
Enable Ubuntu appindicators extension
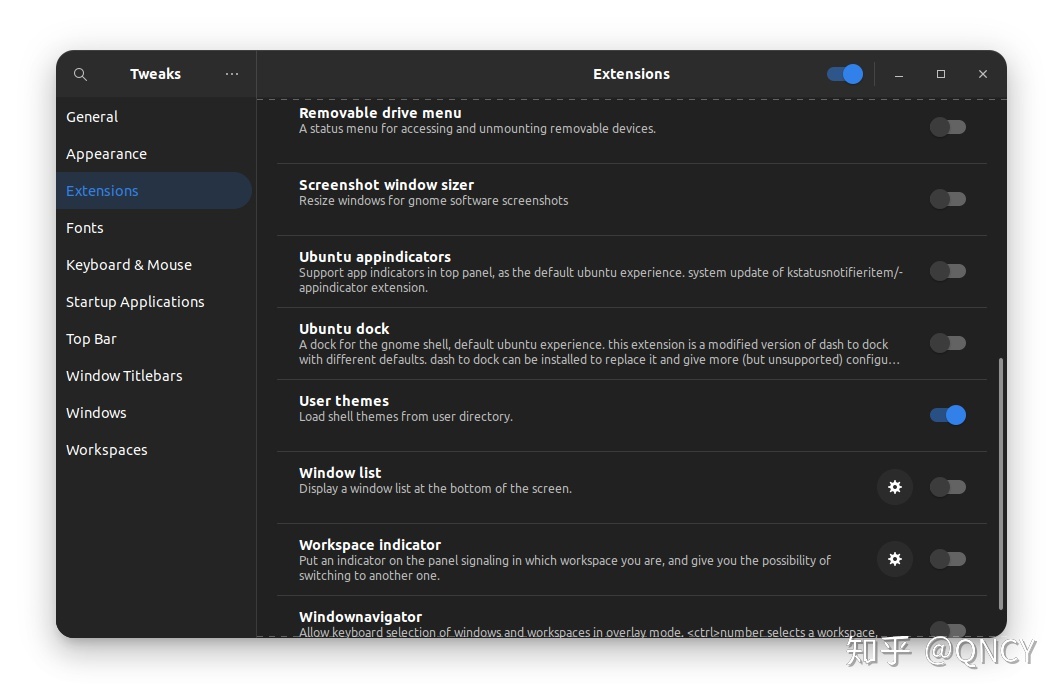tap(948, 271)
